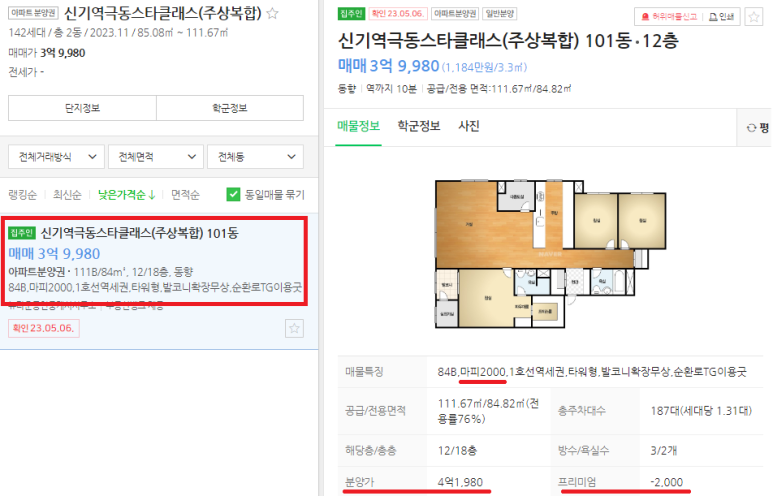
Task: Click the 학군정보 button under complex summary
Action: coord(230,108)
